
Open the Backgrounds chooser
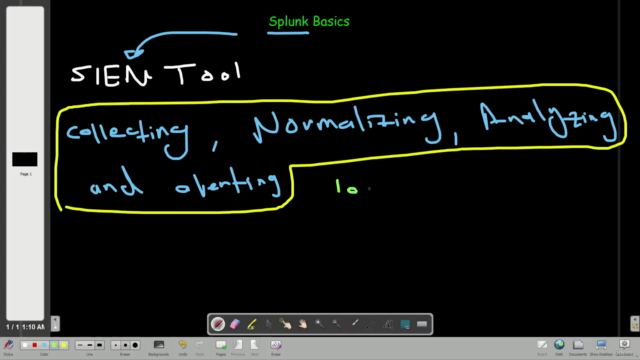coord(158,347)
